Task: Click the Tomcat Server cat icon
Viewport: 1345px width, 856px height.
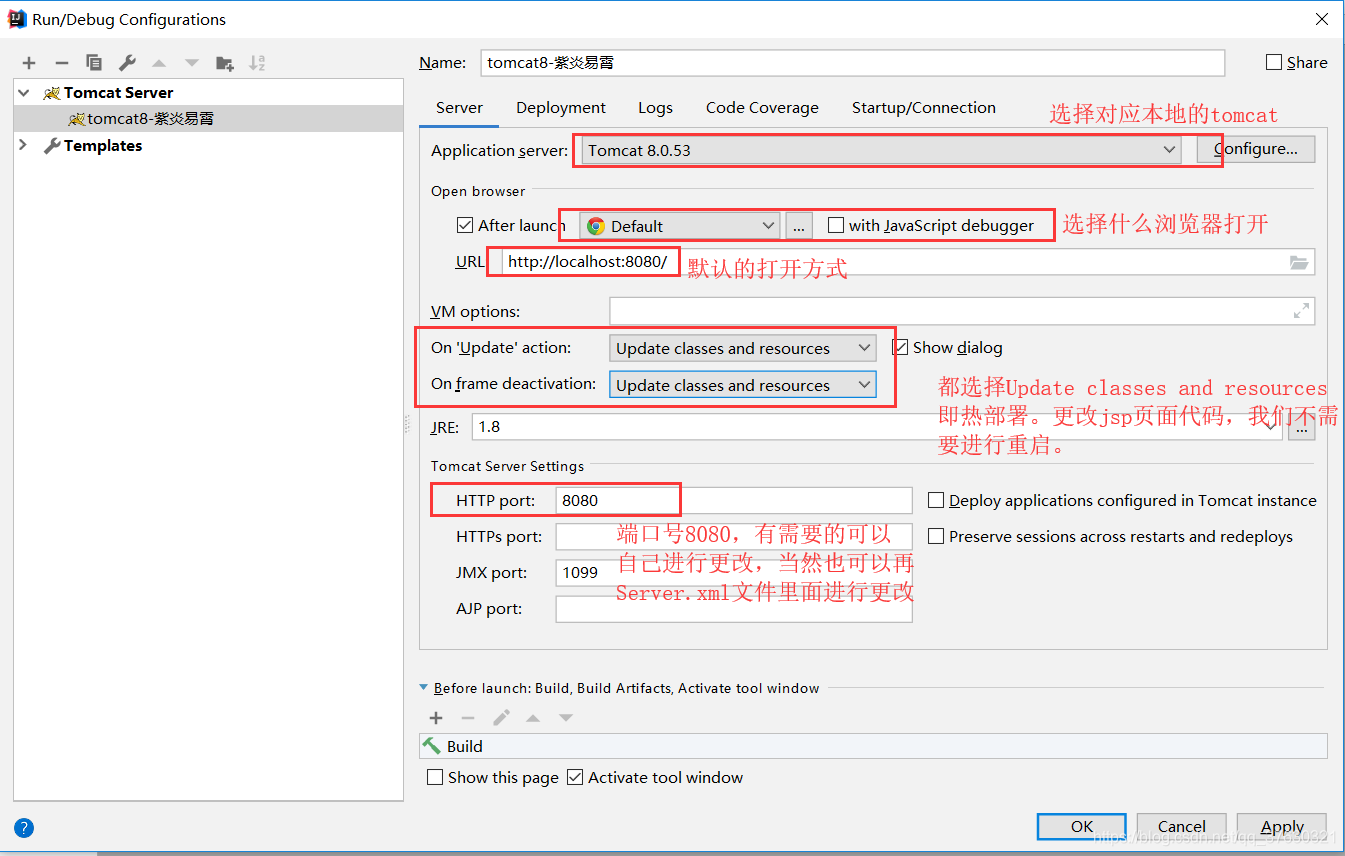Action: coord(52,93)
